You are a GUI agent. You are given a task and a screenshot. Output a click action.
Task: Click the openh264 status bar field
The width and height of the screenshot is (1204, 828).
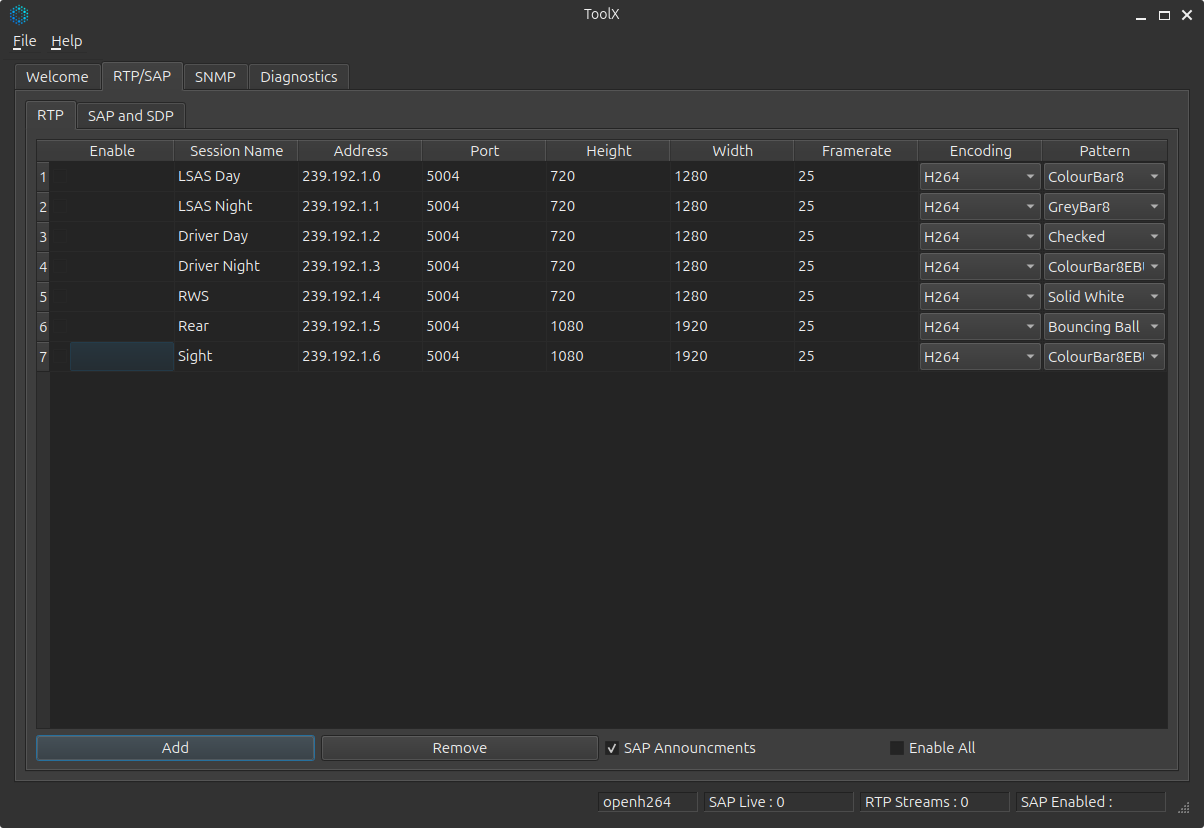click(x=646, y=801)
